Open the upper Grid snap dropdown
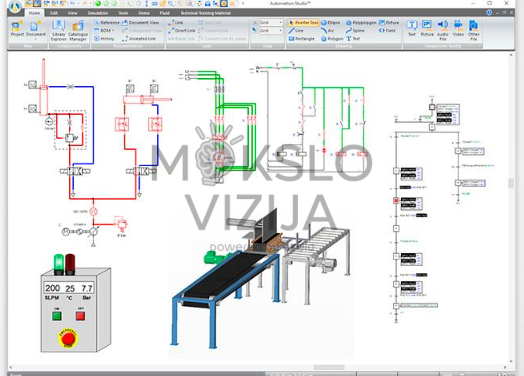Viewport: 524px width, 376px height. [280, 22]
